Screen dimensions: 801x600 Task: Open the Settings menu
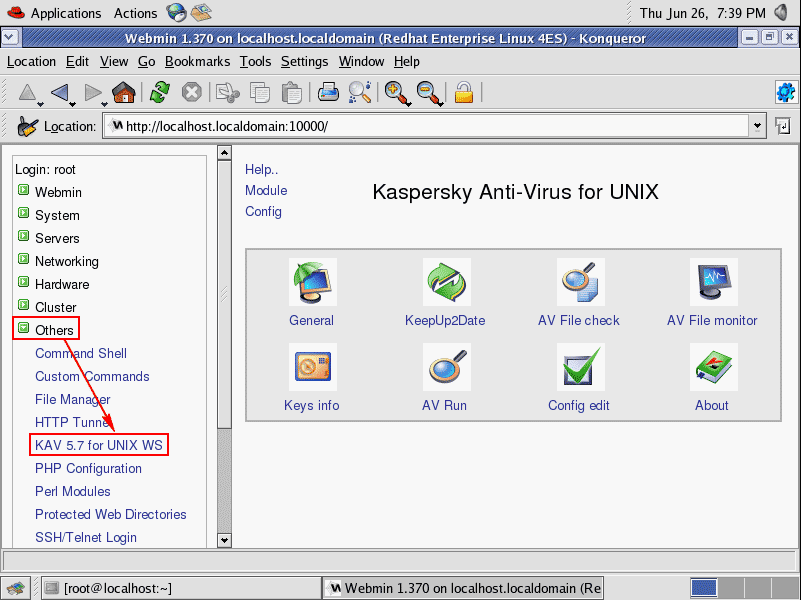pyautogui.click(x=304, y=62)
